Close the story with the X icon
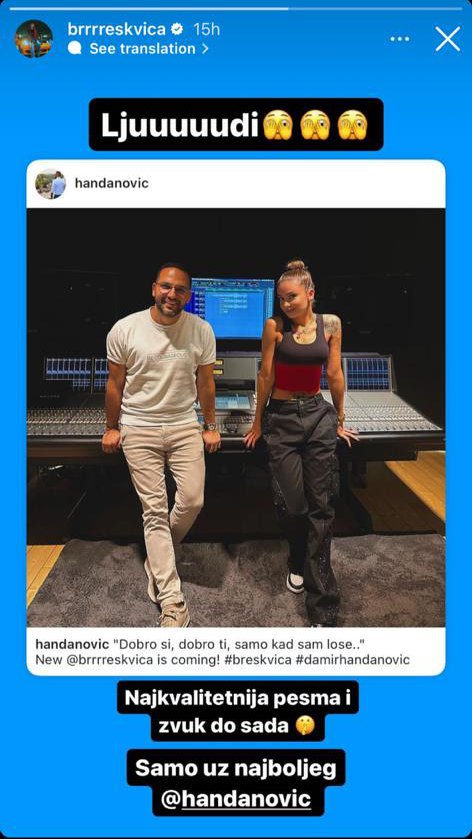The height and width of the screenshot is (839, 472). [x=448, y=39]
